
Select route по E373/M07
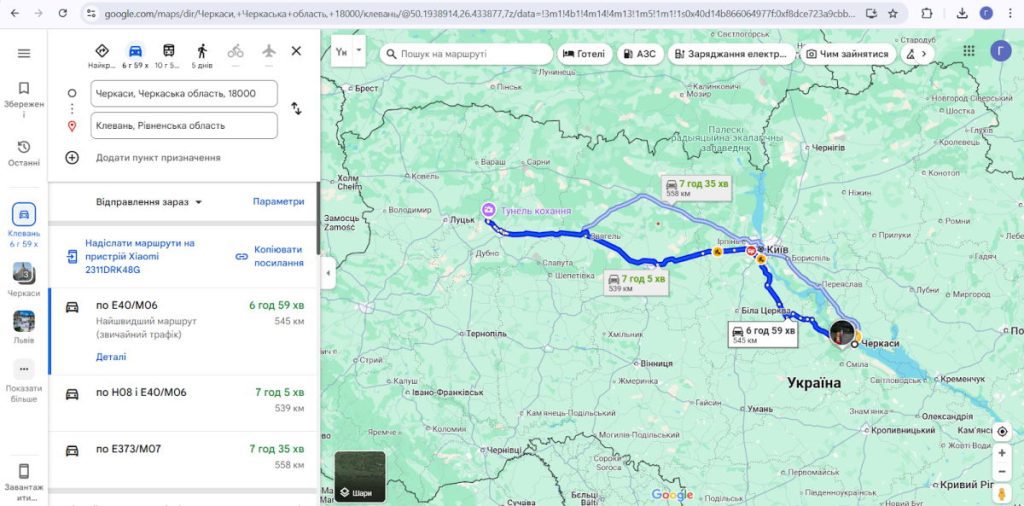pyautogui.click(x=184, y=459)
